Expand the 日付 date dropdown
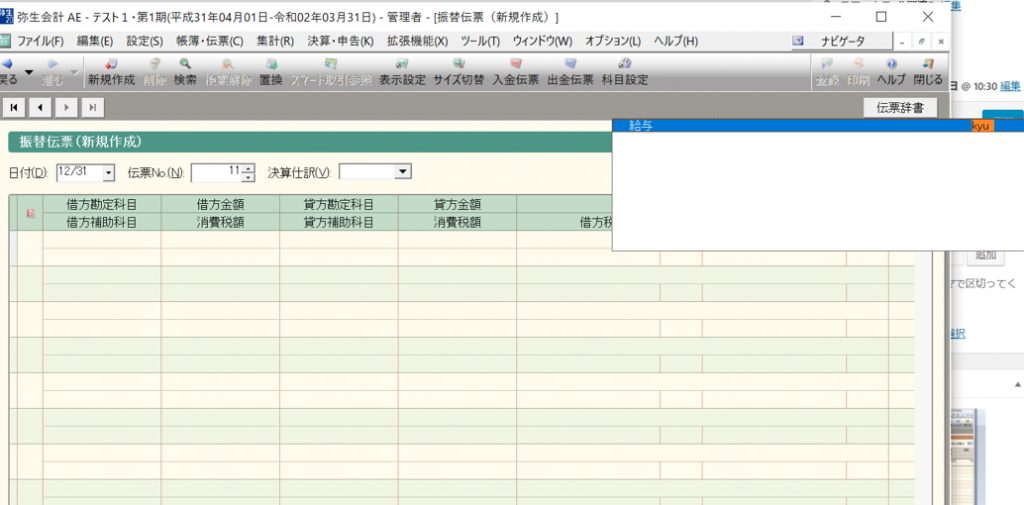 [x=108, y=173]
